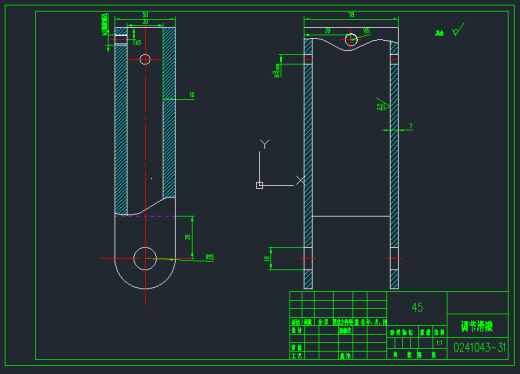
Task: Select the 1:1 scale cell in title block
Action: 440,342
